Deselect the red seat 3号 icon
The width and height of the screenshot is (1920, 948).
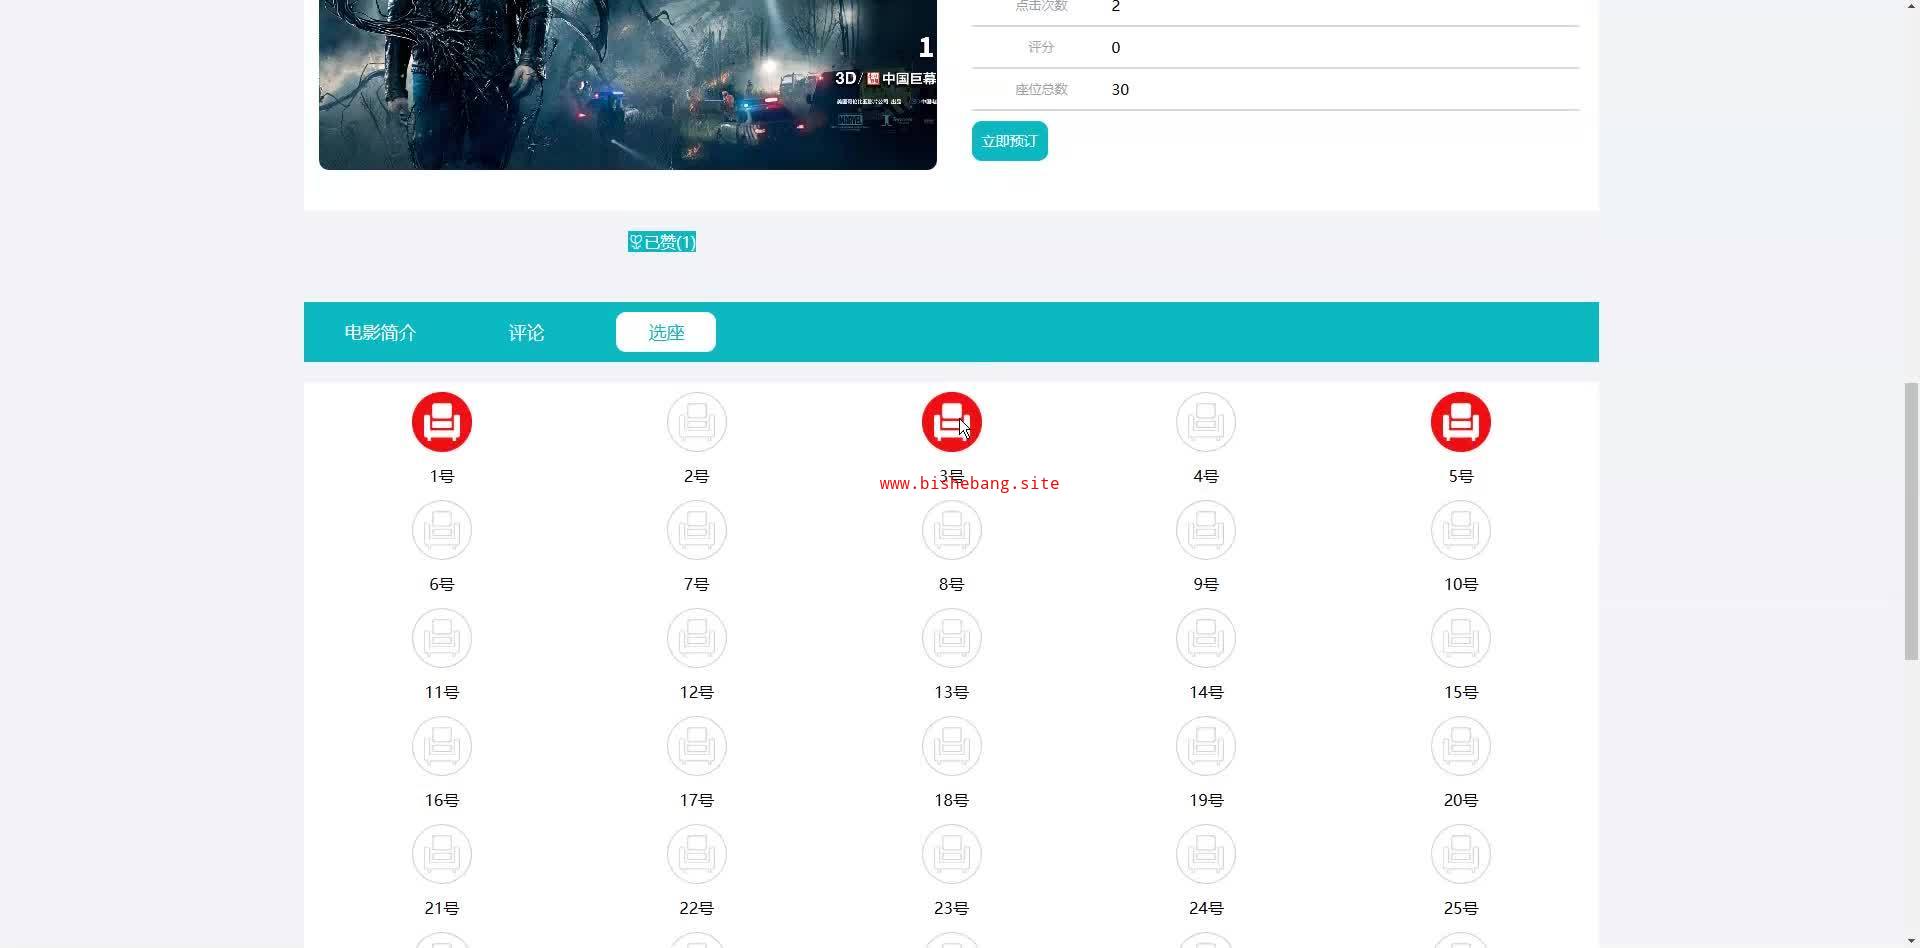(952, 422)
